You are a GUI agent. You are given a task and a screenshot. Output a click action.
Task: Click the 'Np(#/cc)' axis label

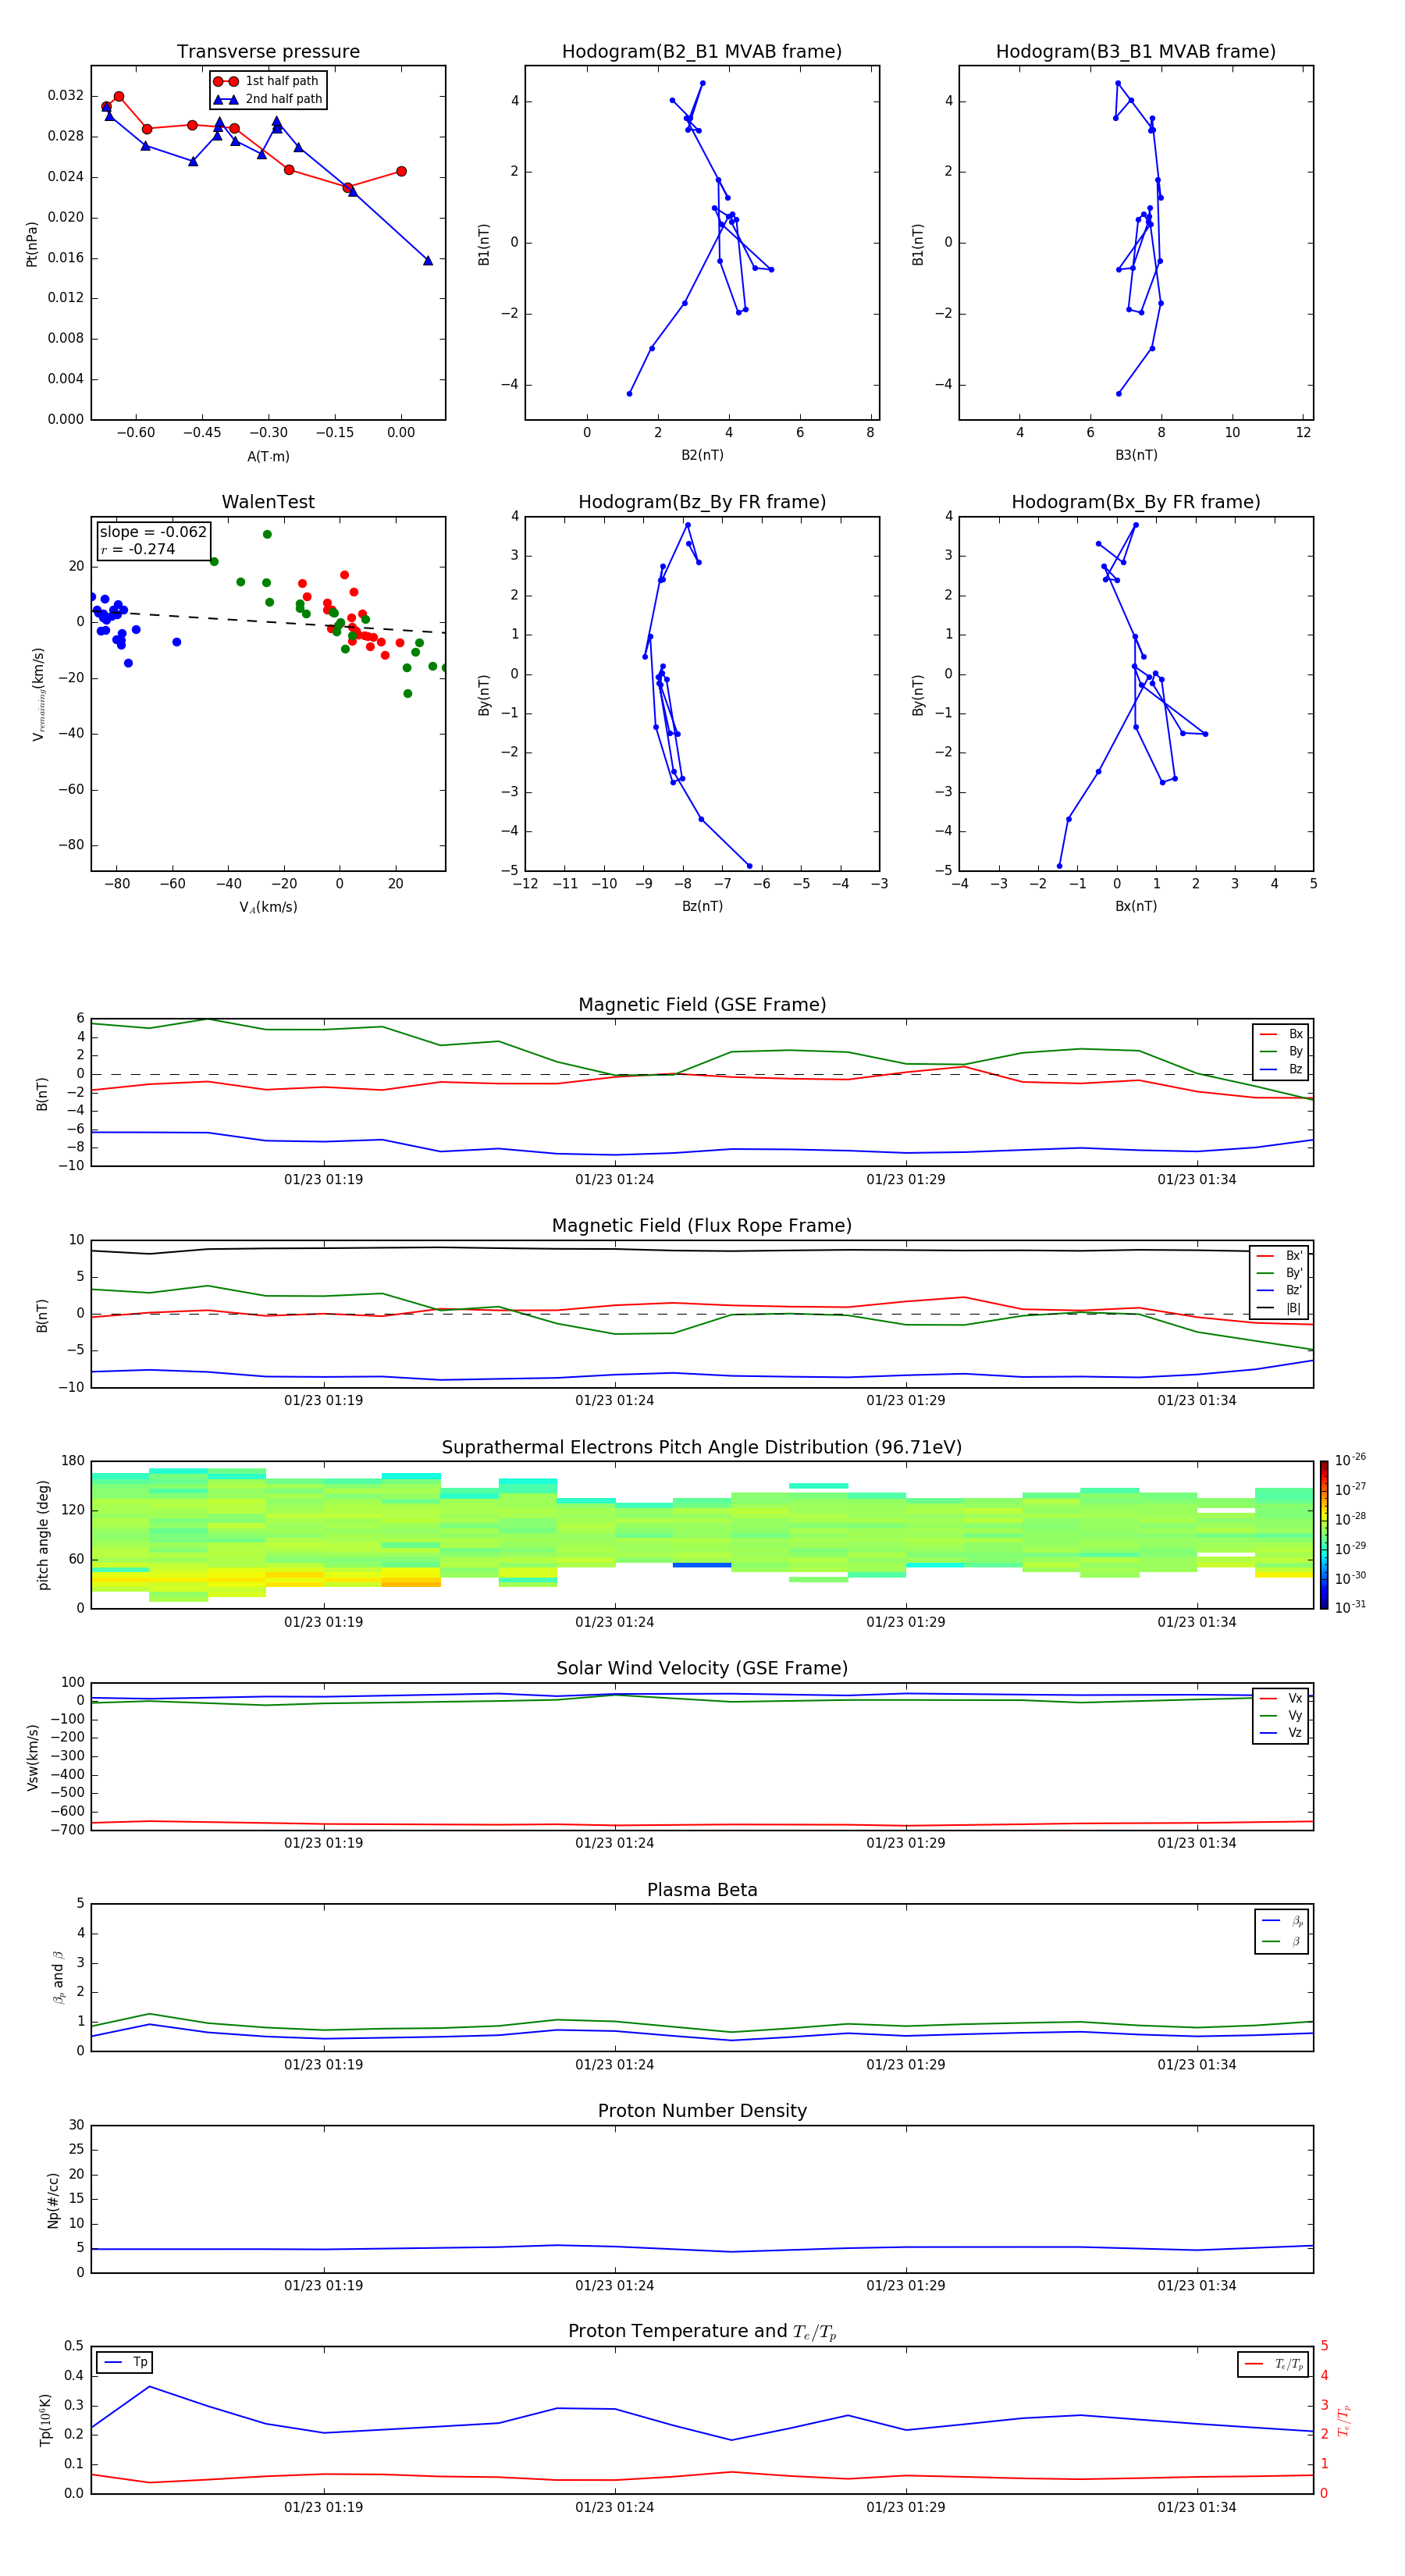point(53,2200)
